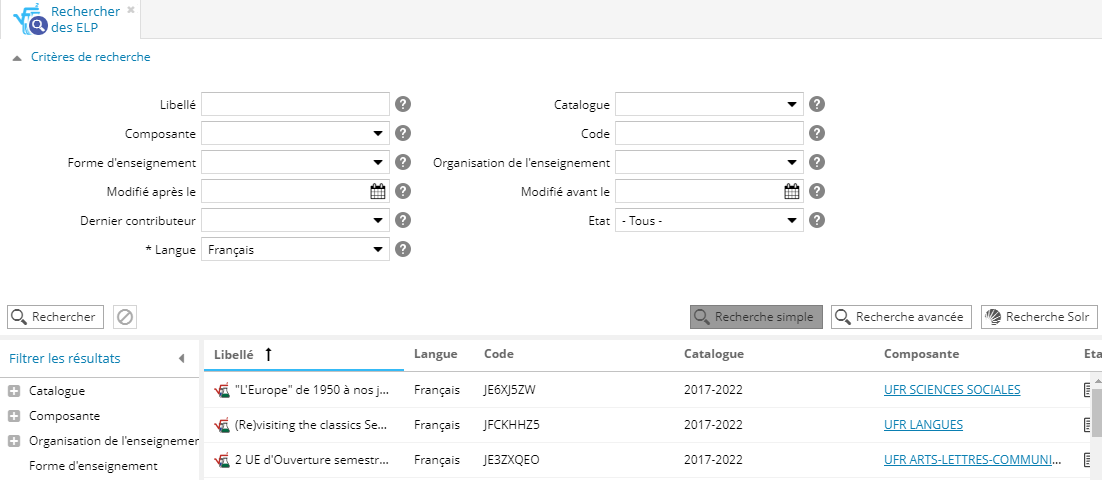Image resolution: width=1102 pixels, height=480 pixels.
Task: Click help icon next to Langue dropdown
Action: pyautogui.click(x=403, y=250)
